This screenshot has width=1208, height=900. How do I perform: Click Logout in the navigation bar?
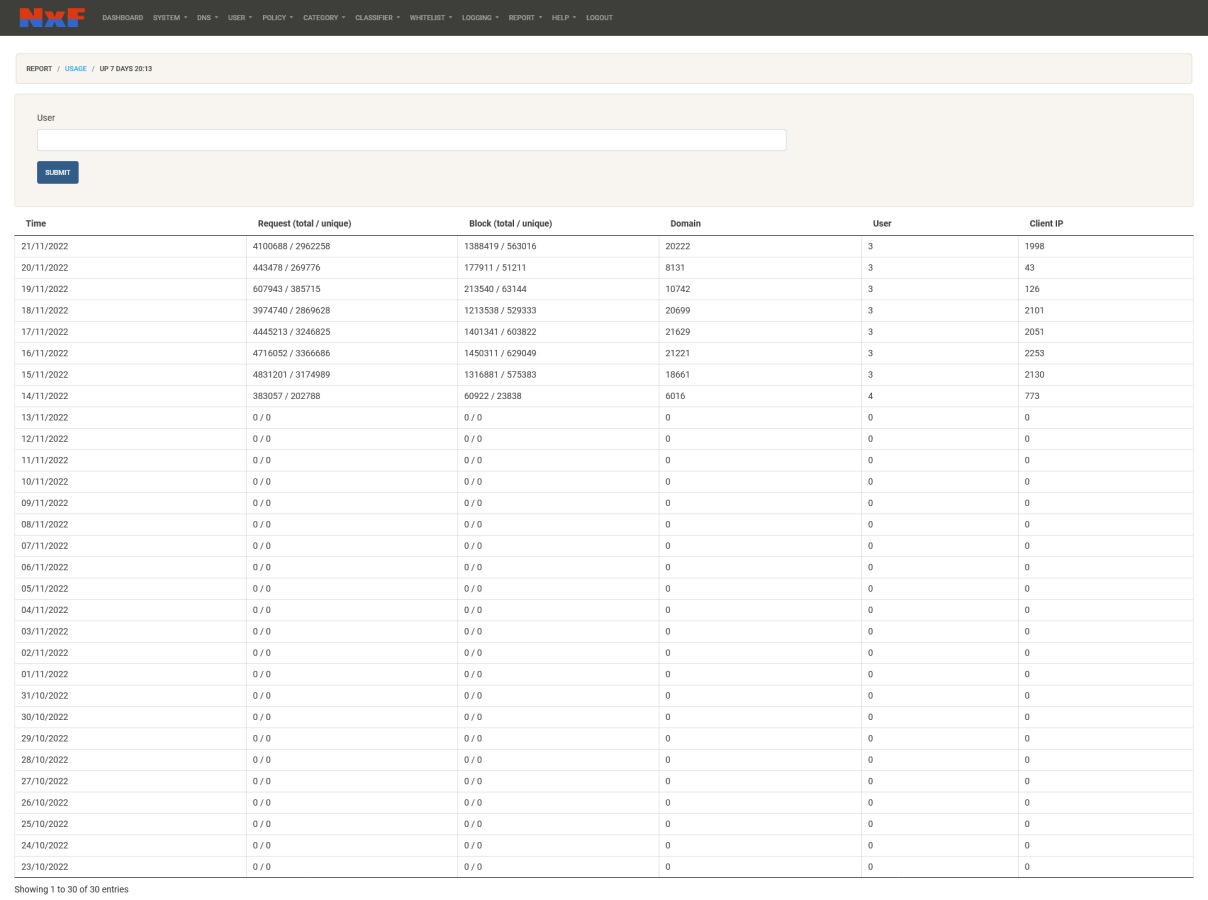(x=599, y=18)
